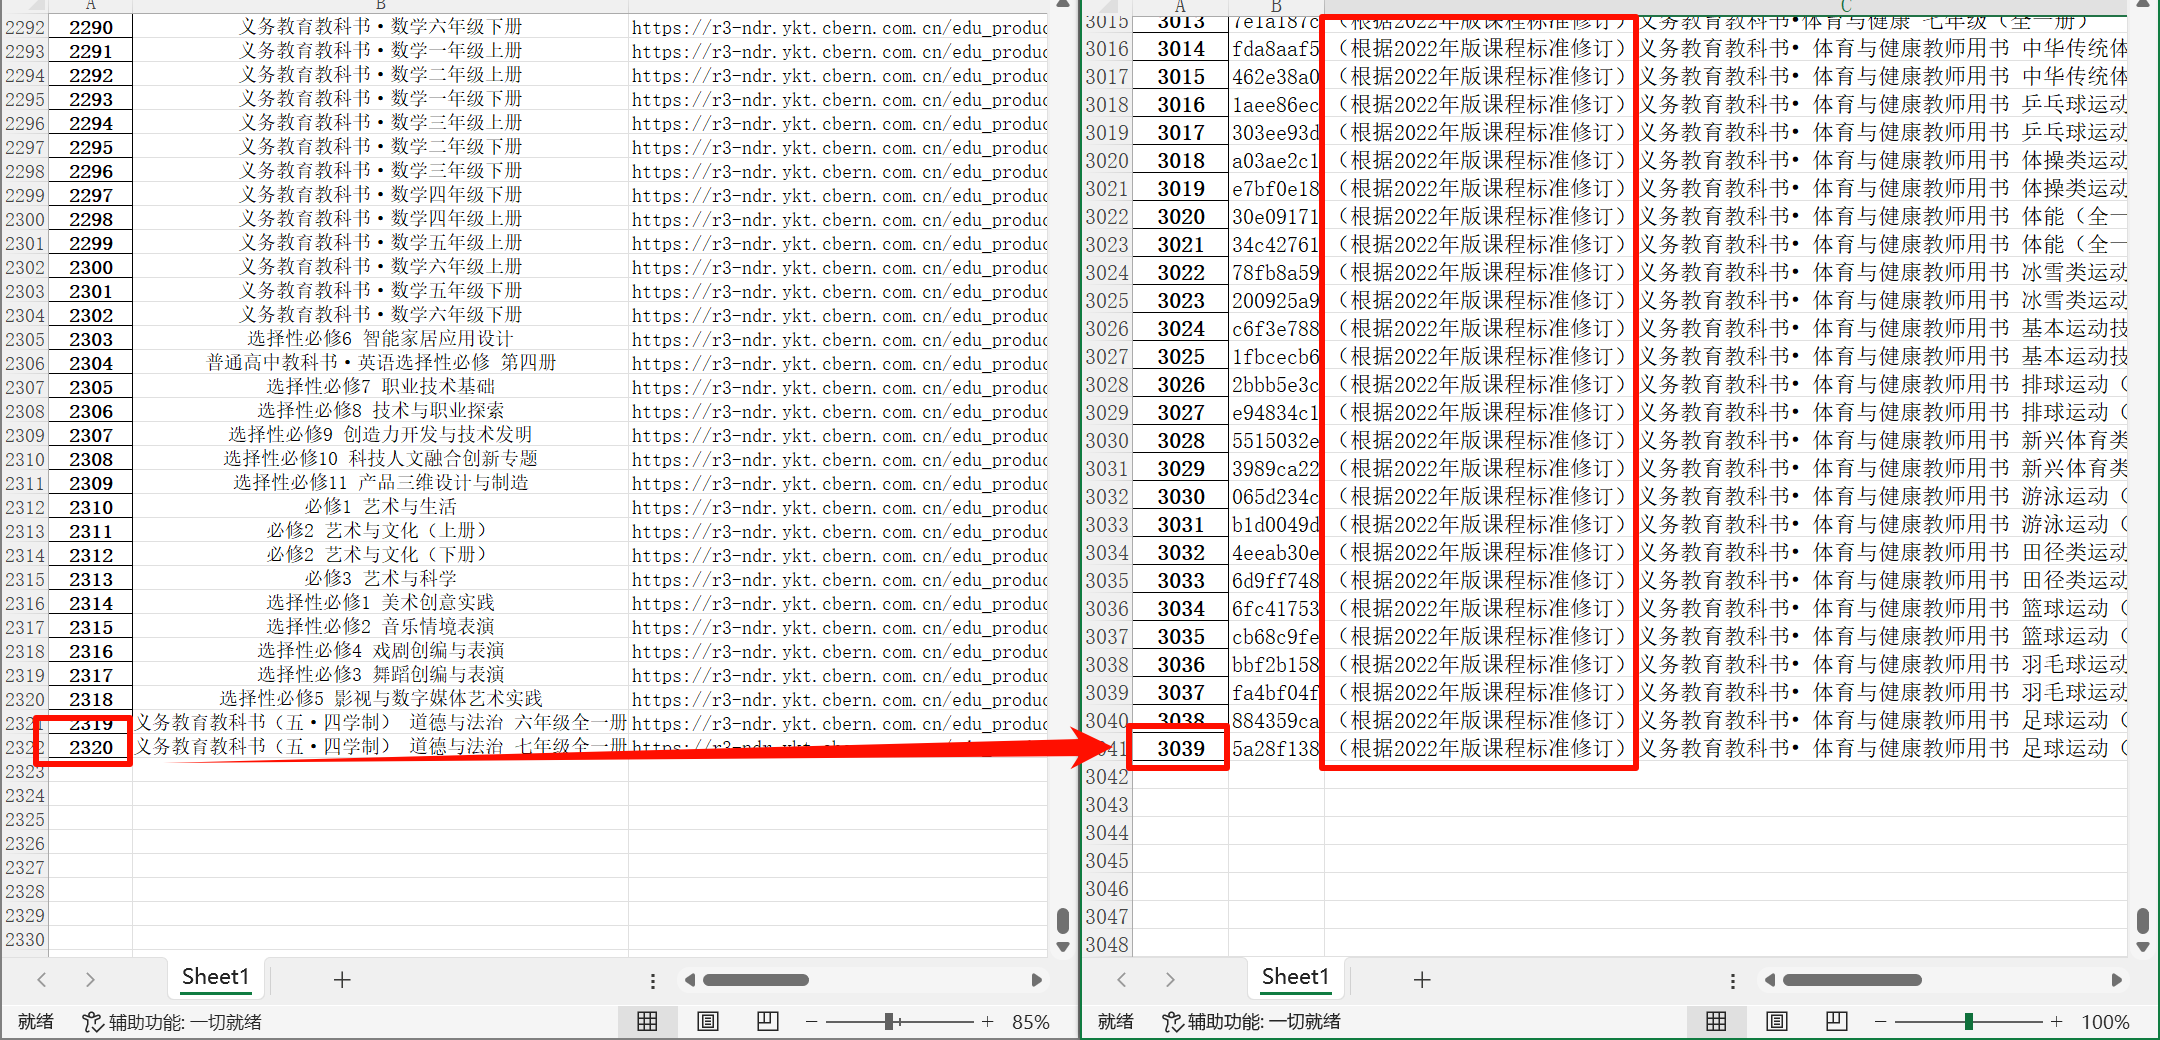Select Sheet1 tab in right window
The height and width of the screenshot is (1040, 2160).
click(1295, 977)
